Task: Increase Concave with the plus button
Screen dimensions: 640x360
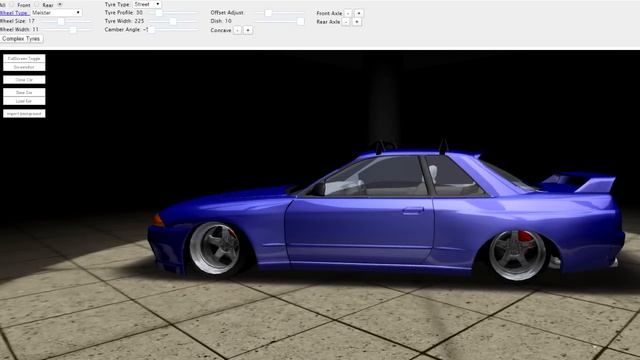Action: point(248,30)
